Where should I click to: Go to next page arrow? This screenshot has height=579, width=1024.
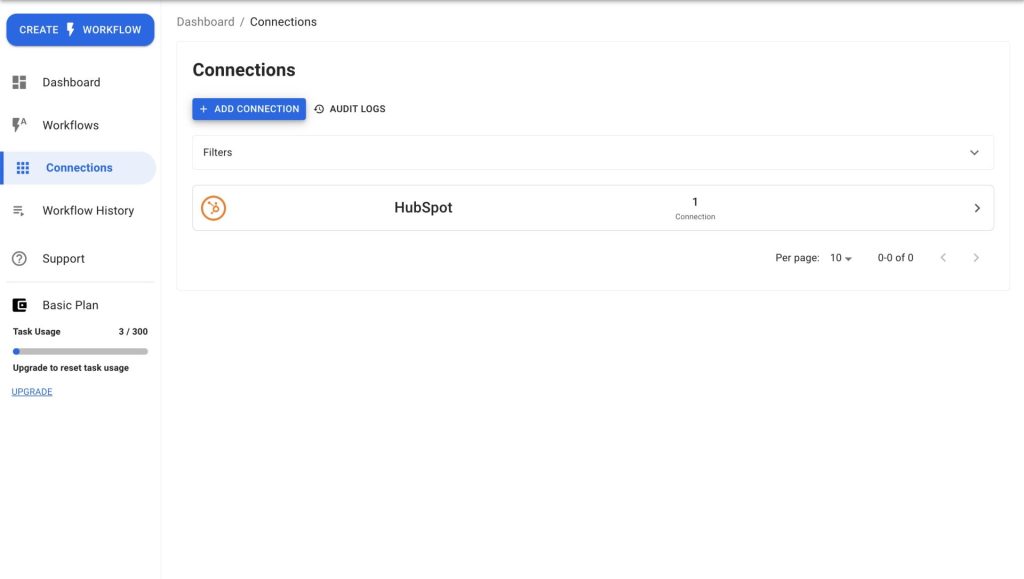976,258
